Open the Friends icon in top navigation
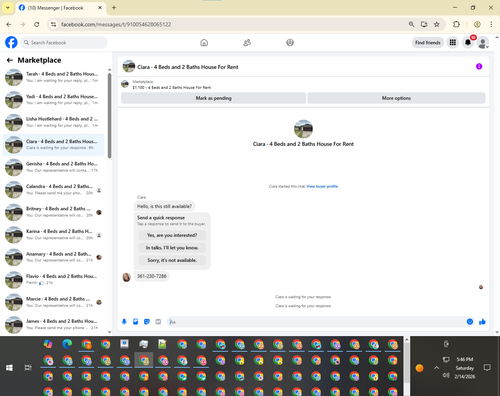Image resolution: width=500 pixels, height=396 pixels. point(247,43)
